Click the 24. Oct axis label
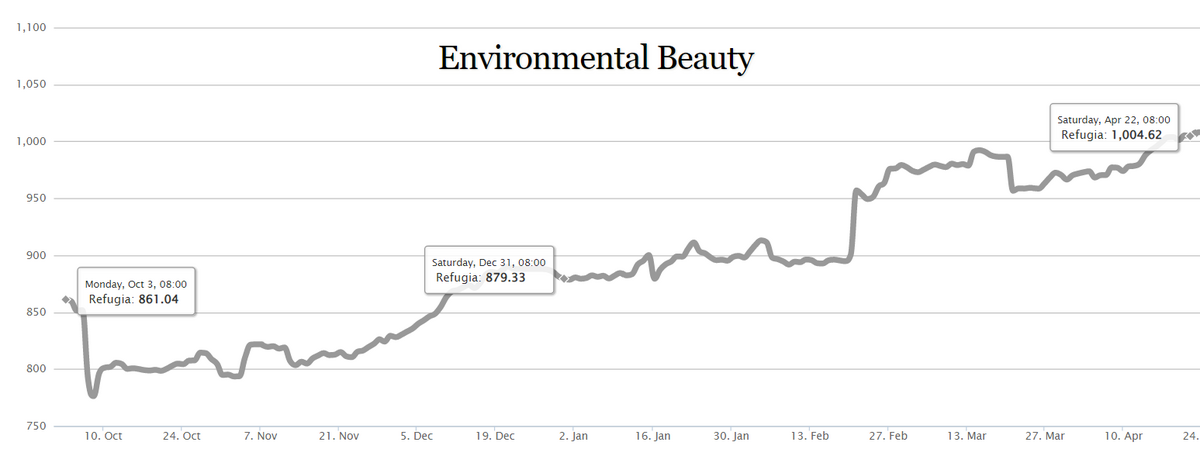 pyautogui.click(x=182, y=437)
